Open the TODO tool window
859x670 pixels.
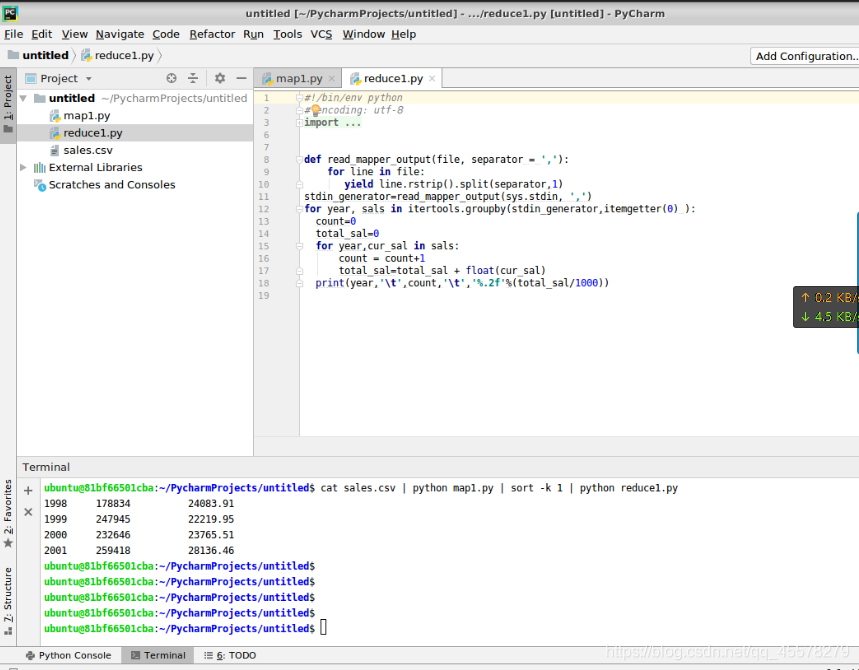pos(230,655)
